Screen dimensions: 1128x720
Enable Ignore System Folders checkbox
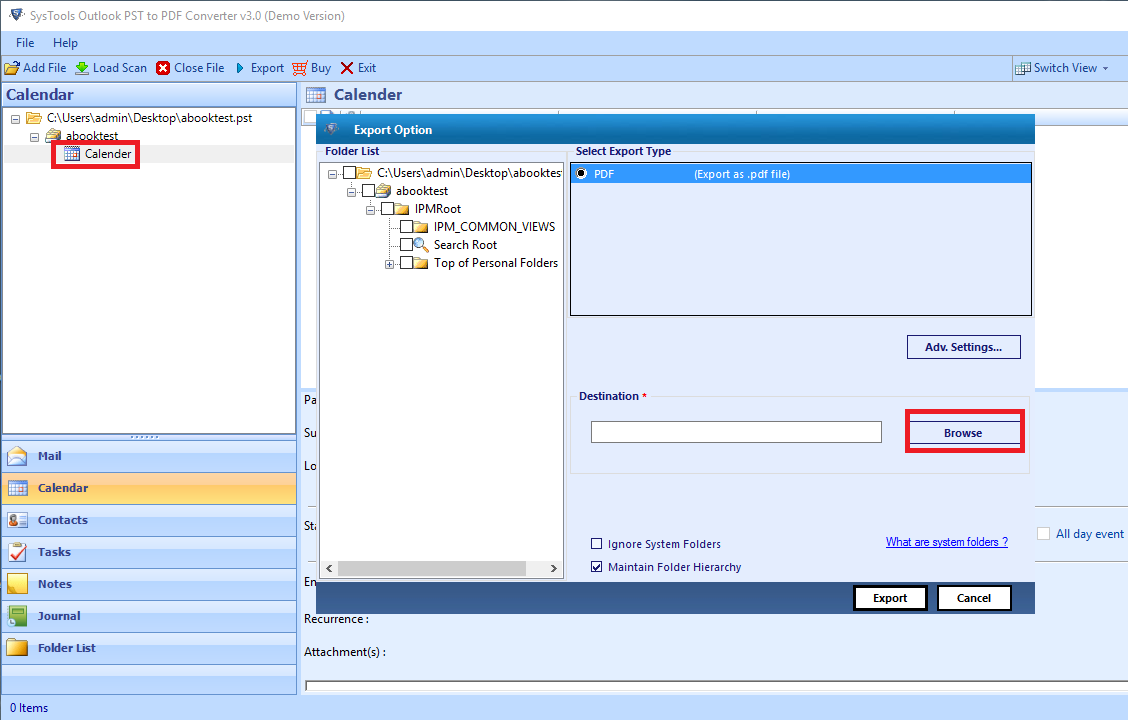coord(596,544)
